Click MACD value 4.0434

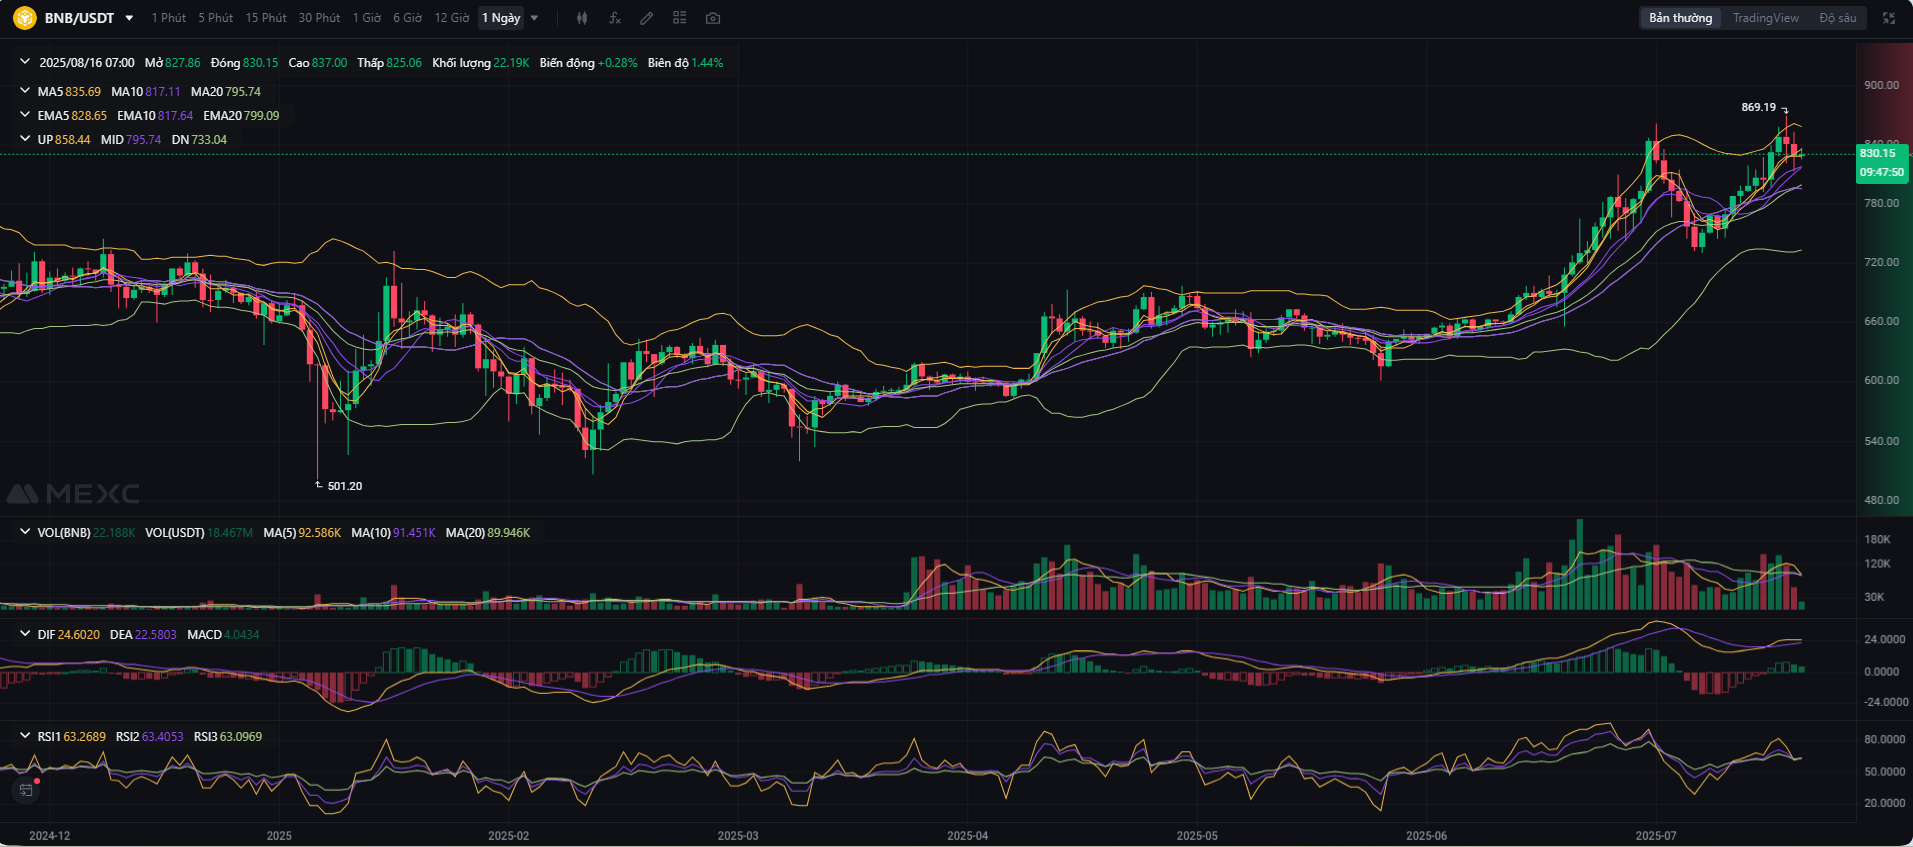click(243, 634)
